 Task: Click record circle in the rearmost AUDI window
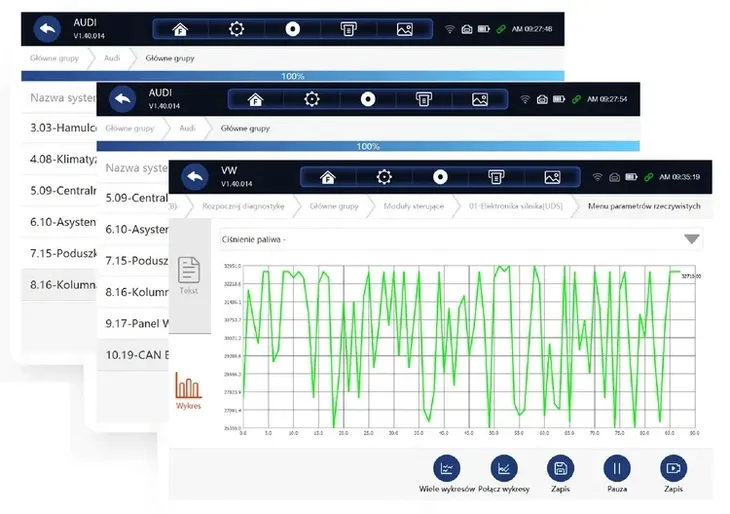tap(292, 29)
